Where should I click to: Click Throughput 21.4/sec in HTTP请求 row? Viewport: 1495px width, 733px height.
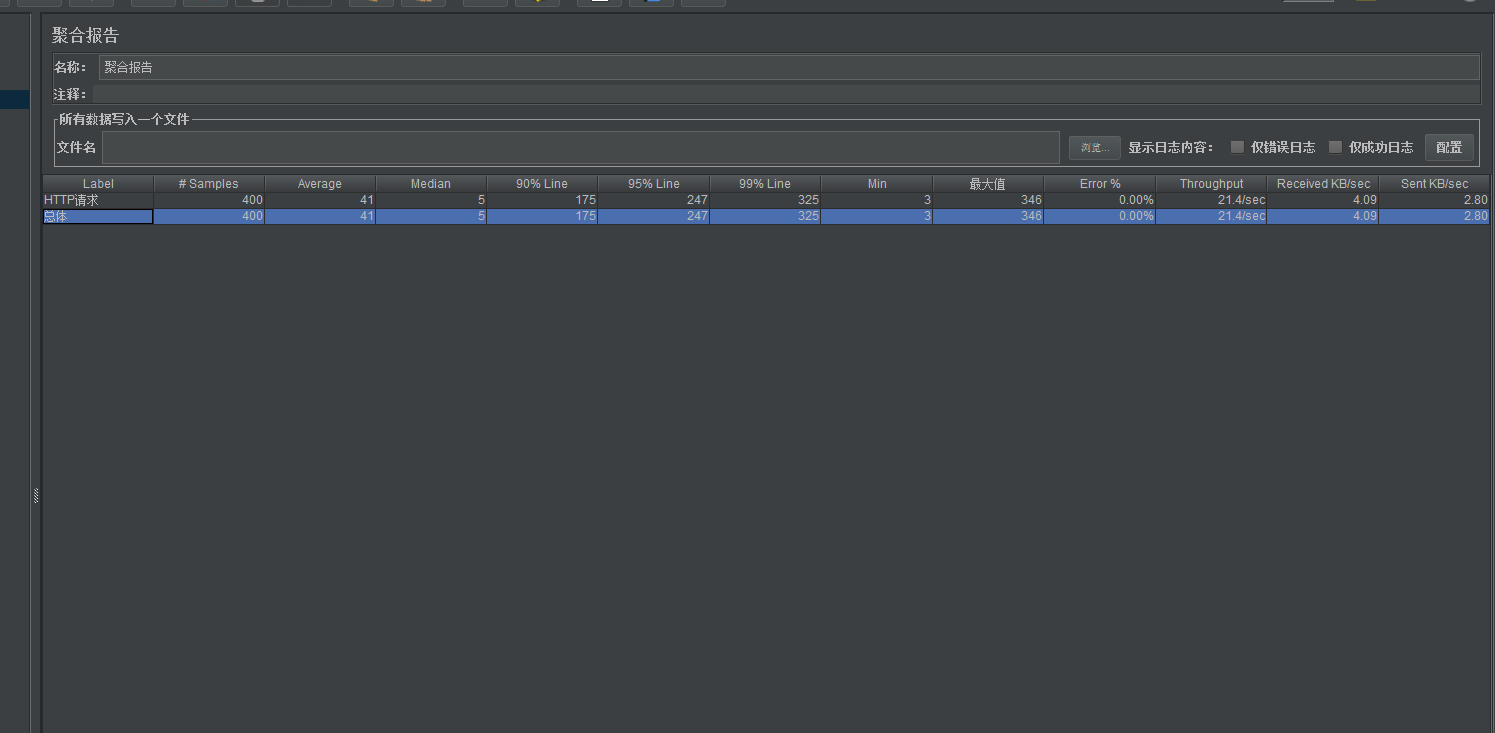point(1211,200)
